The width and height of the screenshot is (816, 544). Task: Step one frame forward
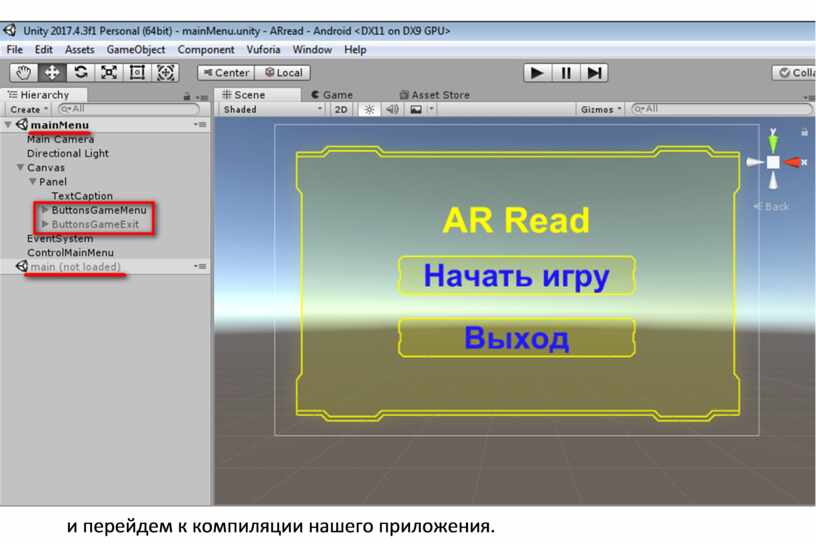point(594,73)
